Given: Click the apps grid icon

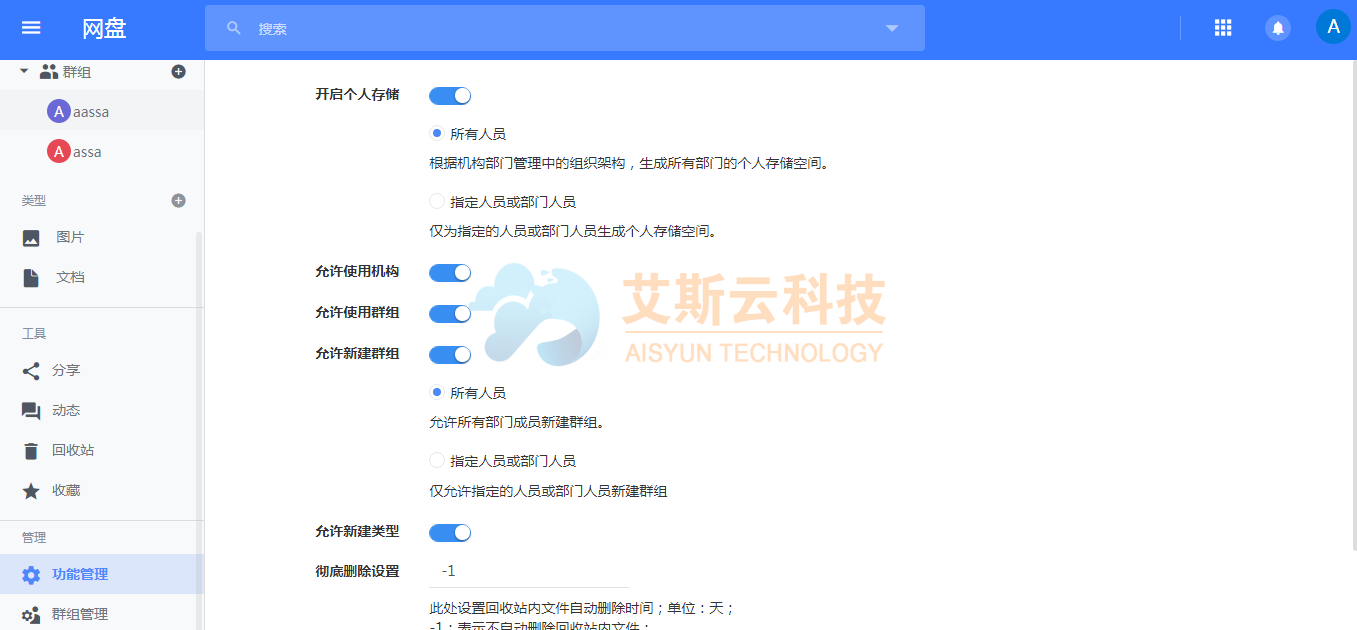Looking at the screenshot, I should pyautogui.click(x=1222, y=28).
